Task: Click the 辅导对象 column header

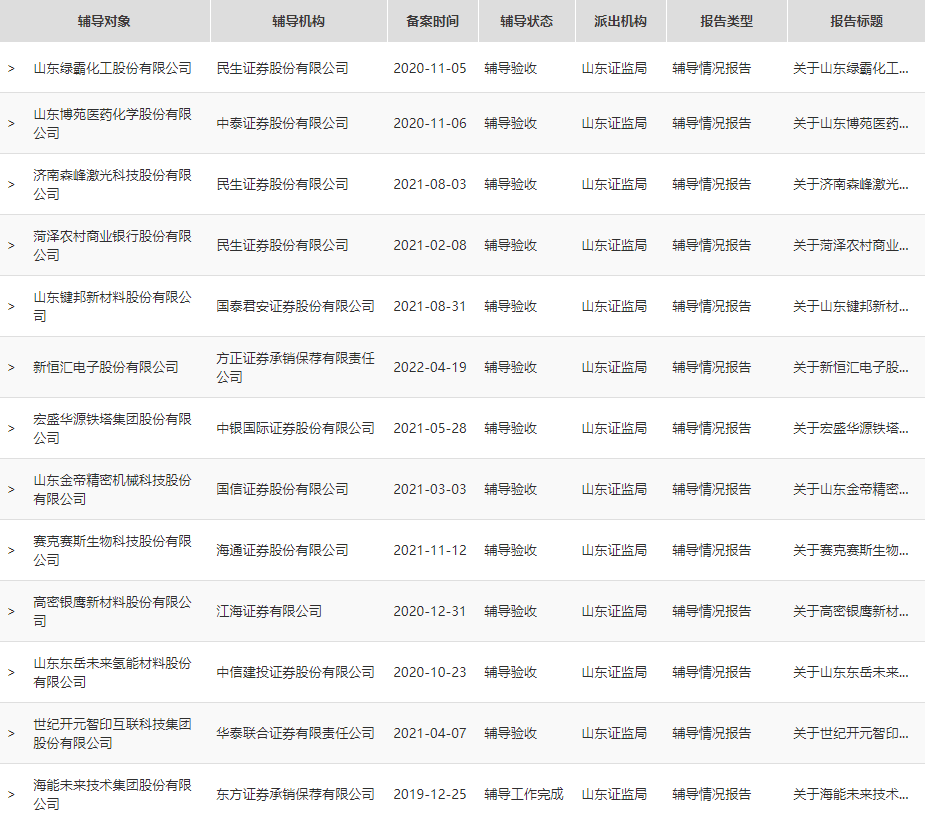Action: pyautogui.click(x=104, y=21)
